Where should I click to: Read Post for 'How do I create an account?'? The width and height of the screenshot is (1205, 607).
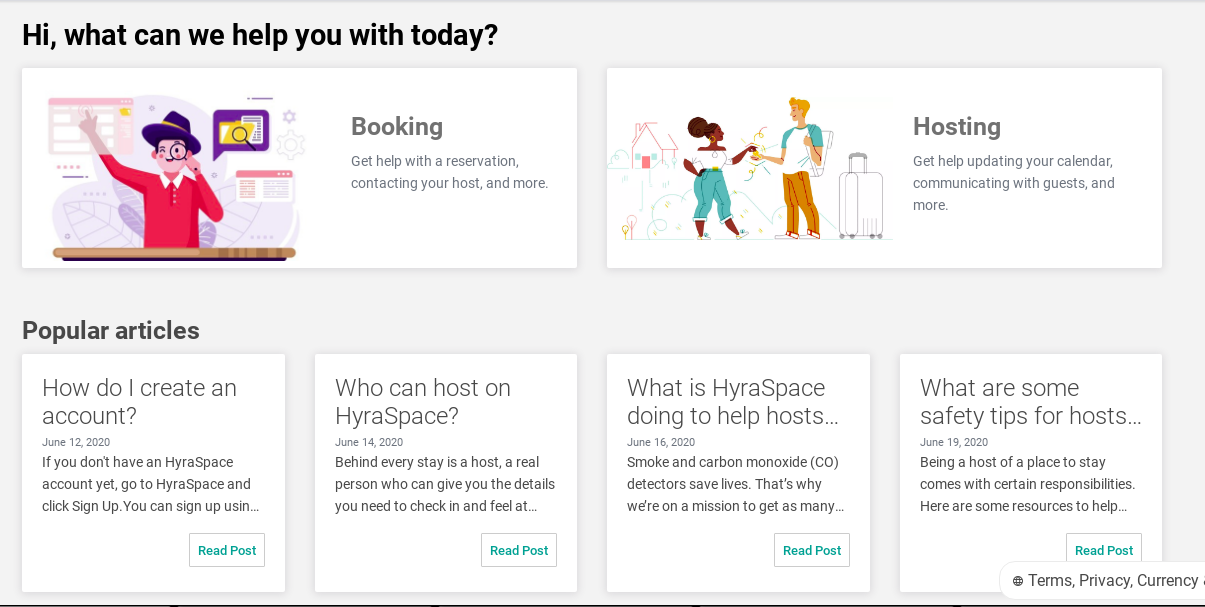pyautogui.click(x=227, y=550)
